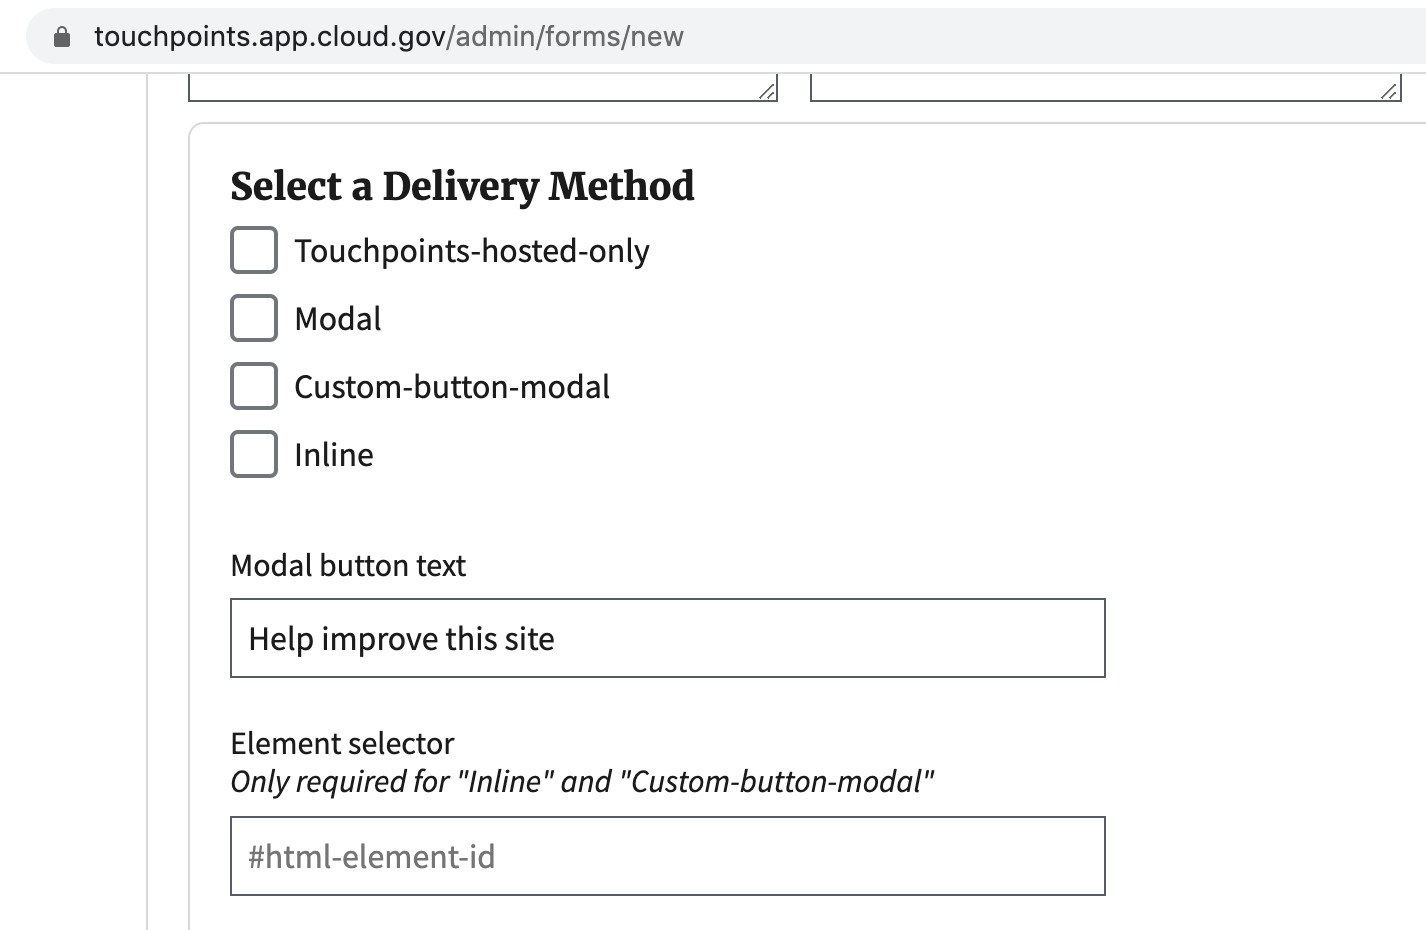Image resolution: width=1426 pixels, height=930 pixels.
Task: Toggle the Inline delivery checkbox
Action: point(254,454)
